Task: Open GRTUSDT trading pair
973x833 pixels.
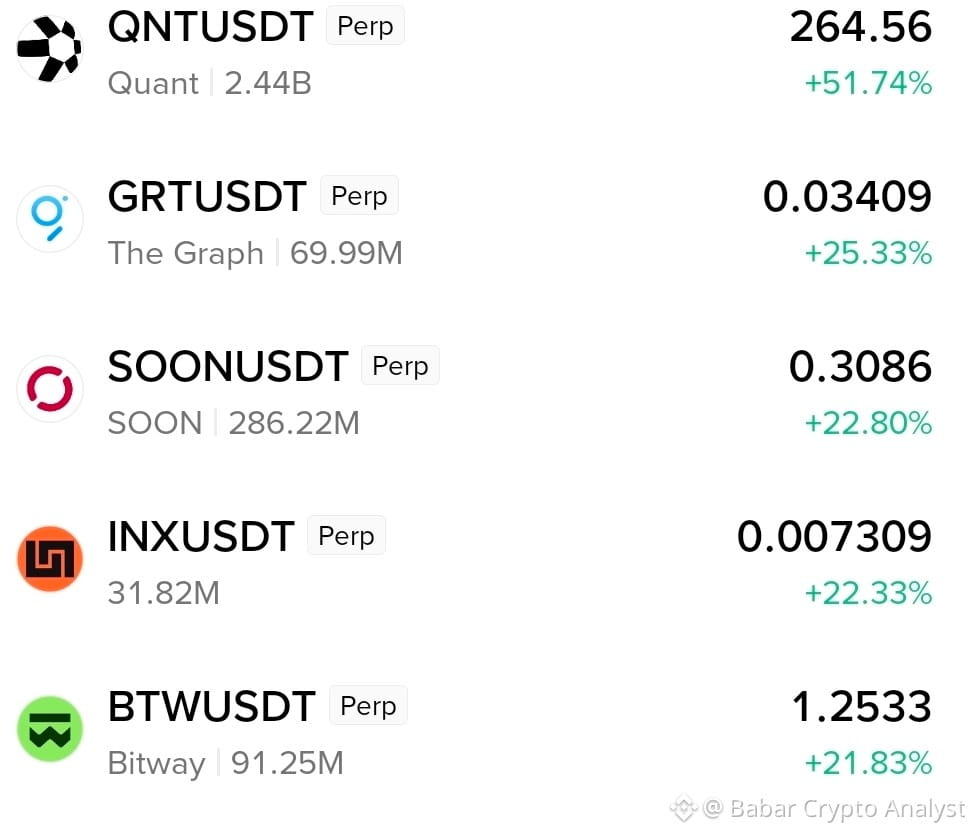Action: [207, 196]
